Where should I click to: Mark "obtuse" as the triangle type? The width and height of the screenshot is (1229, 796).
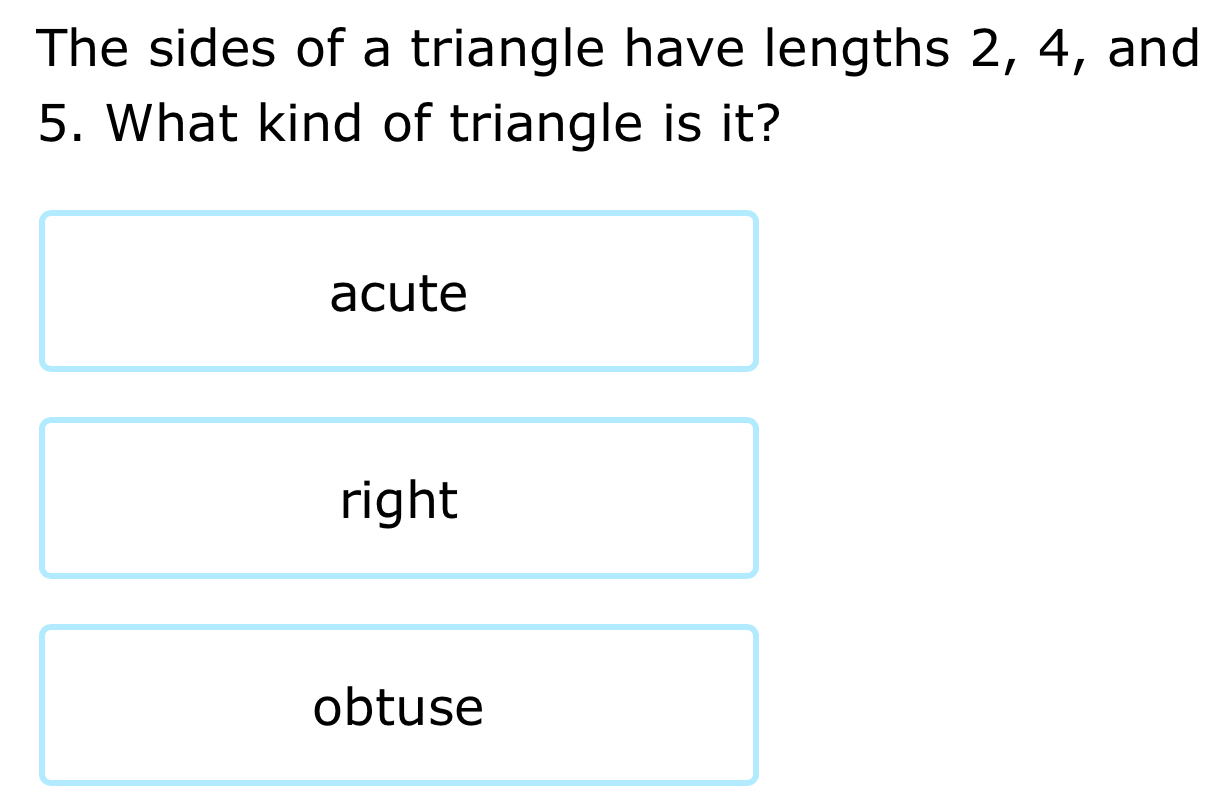(x=399, y=705)
